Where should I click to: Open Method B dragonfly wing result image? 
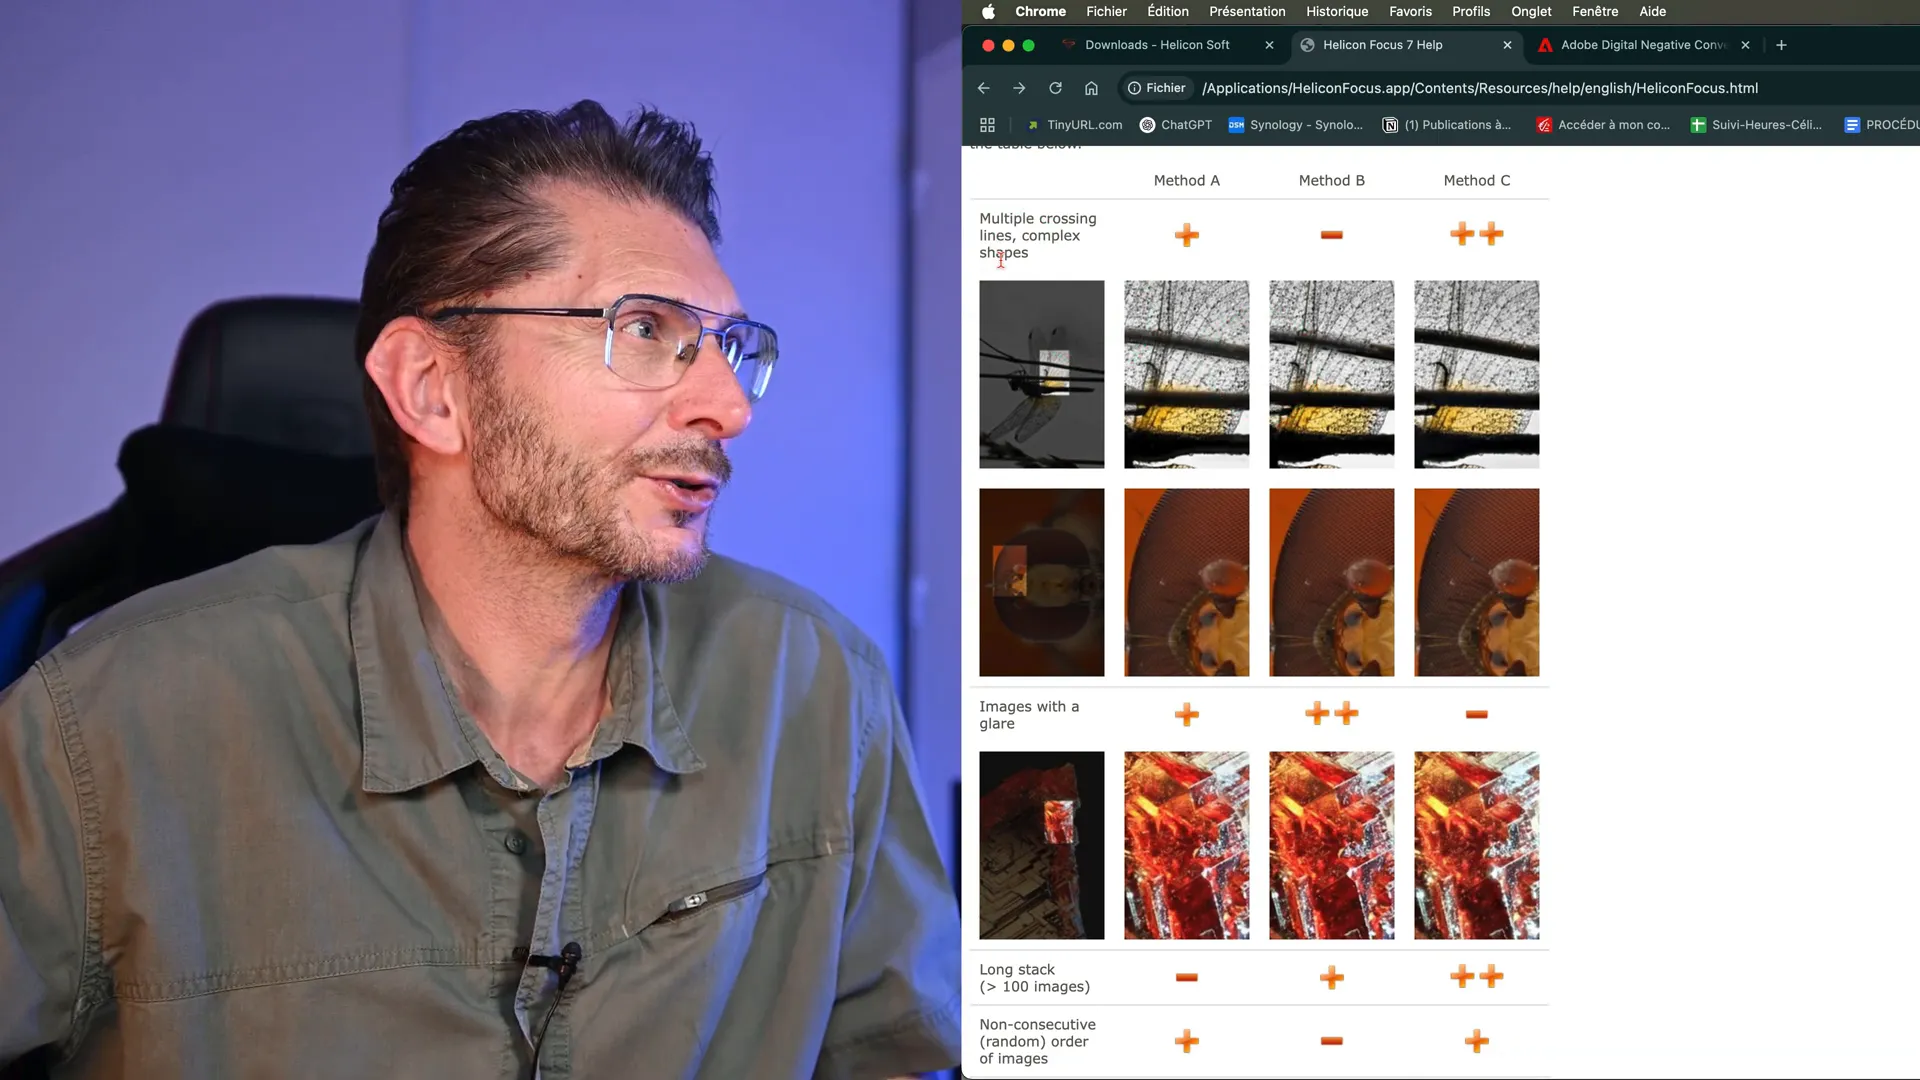(1331, 374)
